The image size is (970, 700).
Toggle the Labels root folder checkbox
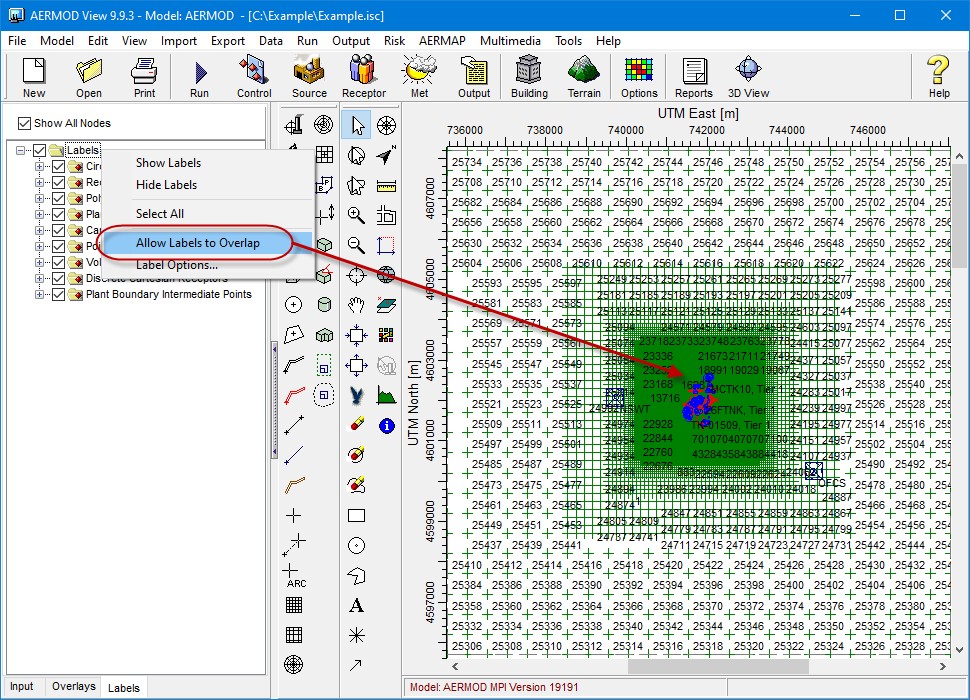tap(40, 150)
